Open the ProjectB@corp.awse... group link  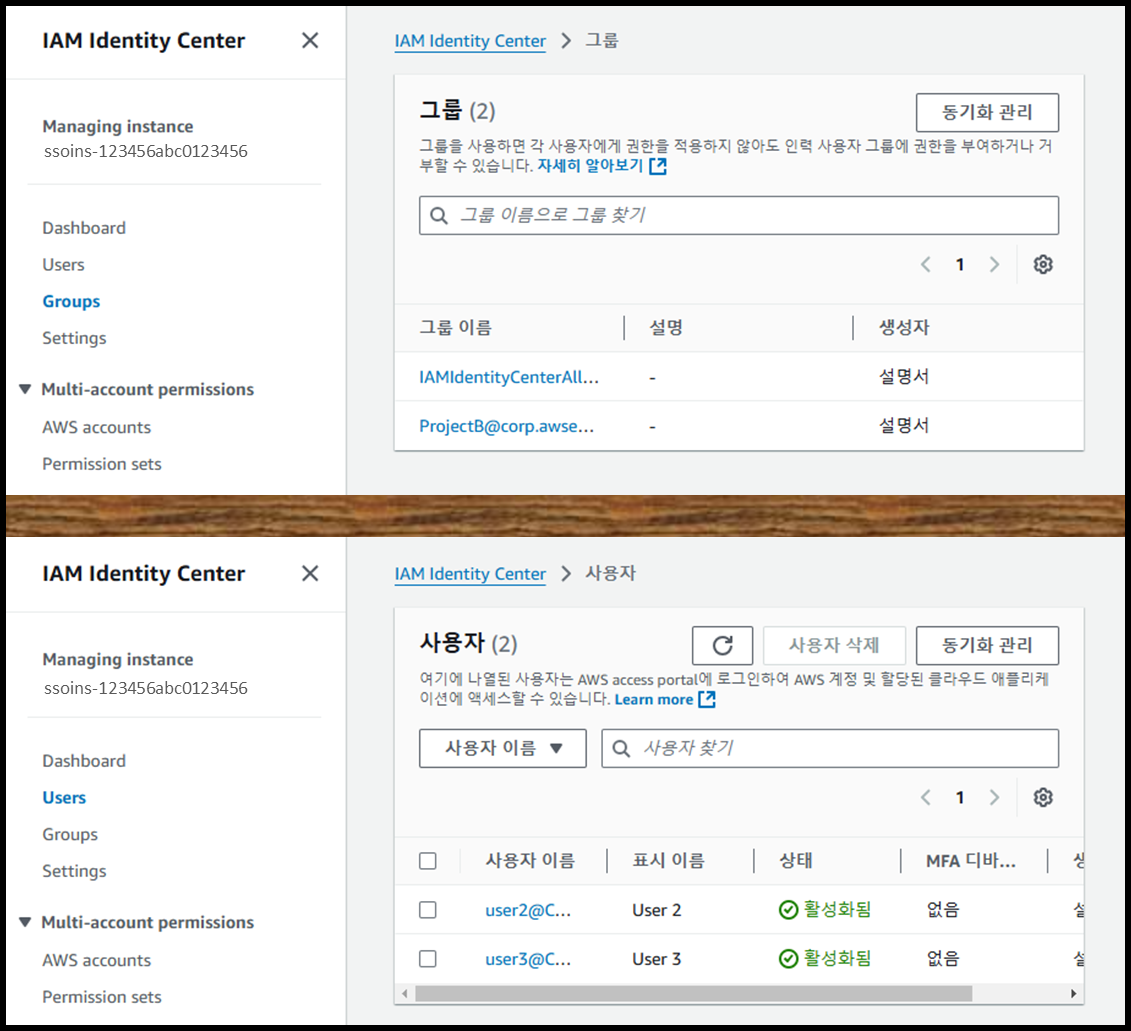pos(506,426)
